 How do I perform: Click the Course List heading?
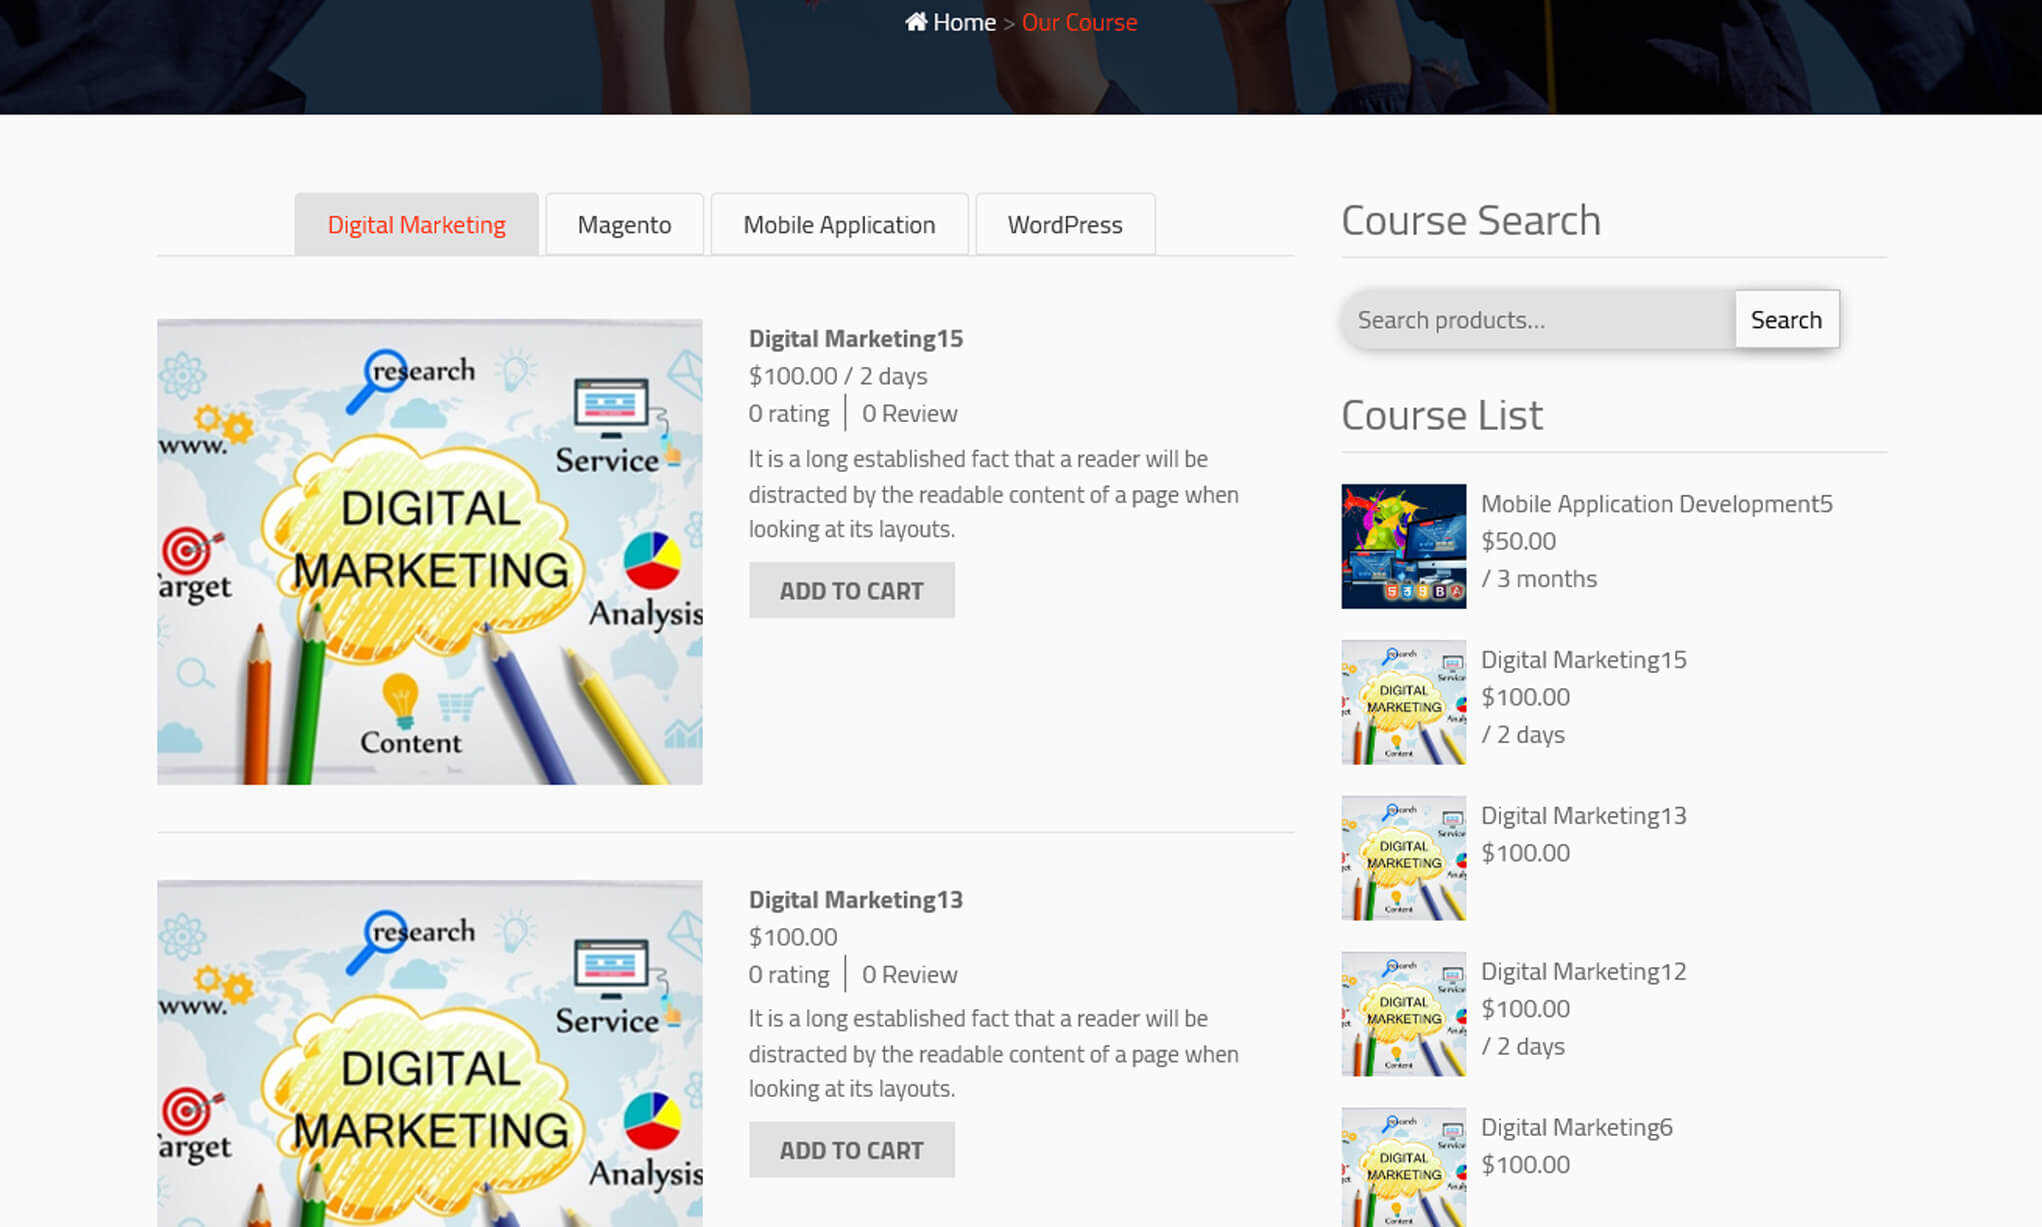pyautogui.click(x=1442, y=415)
